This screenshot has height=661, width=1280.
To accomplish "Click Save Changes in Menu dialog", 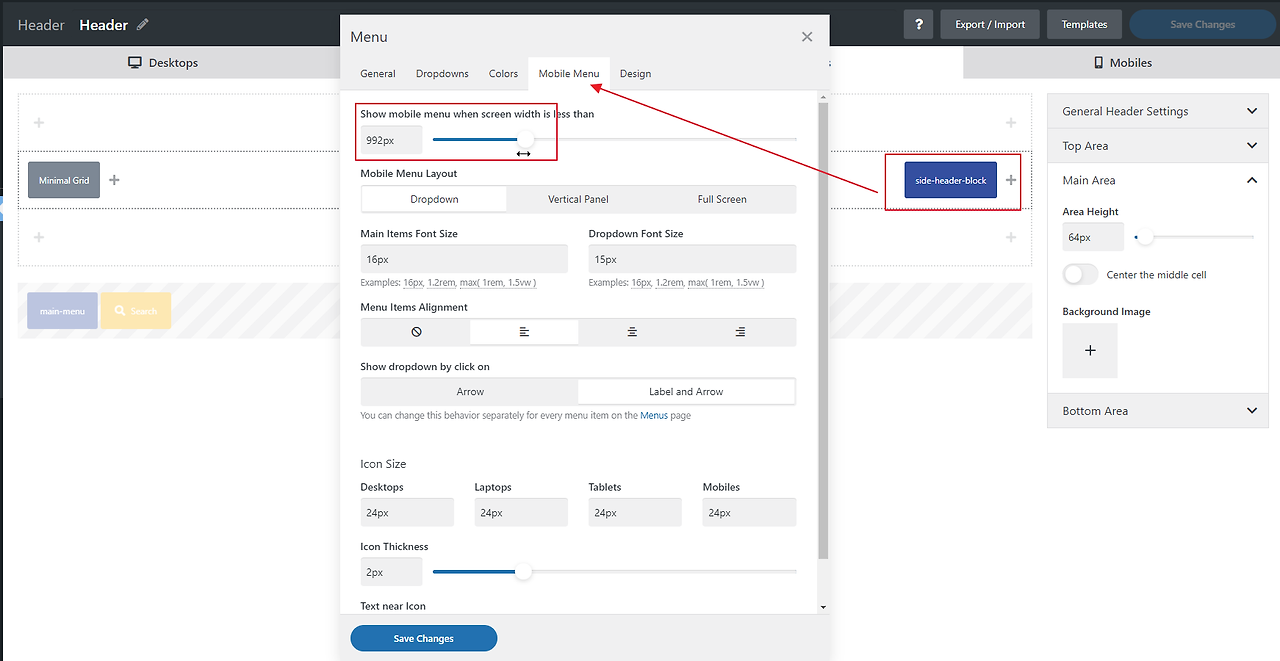I will 423,638.
